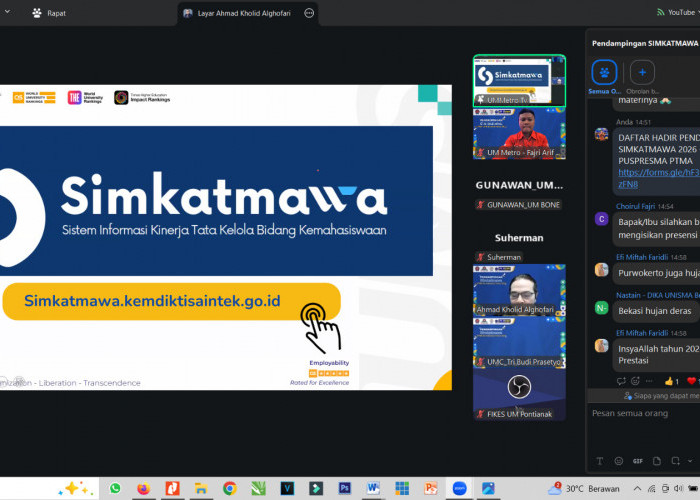
Task: Select the UM Metro - Fajri Arif video thumbnail
Action: 518,134
